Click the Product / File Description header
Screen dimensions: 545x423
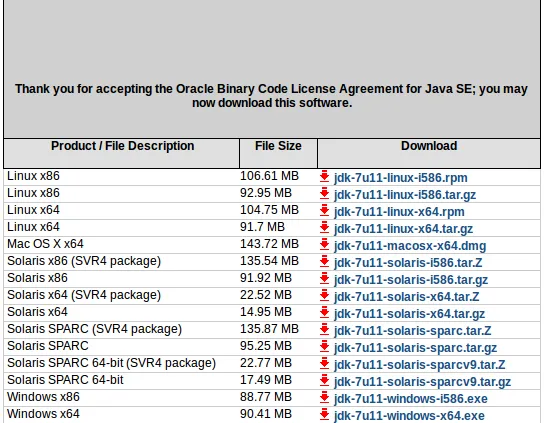tap(122, 146)
